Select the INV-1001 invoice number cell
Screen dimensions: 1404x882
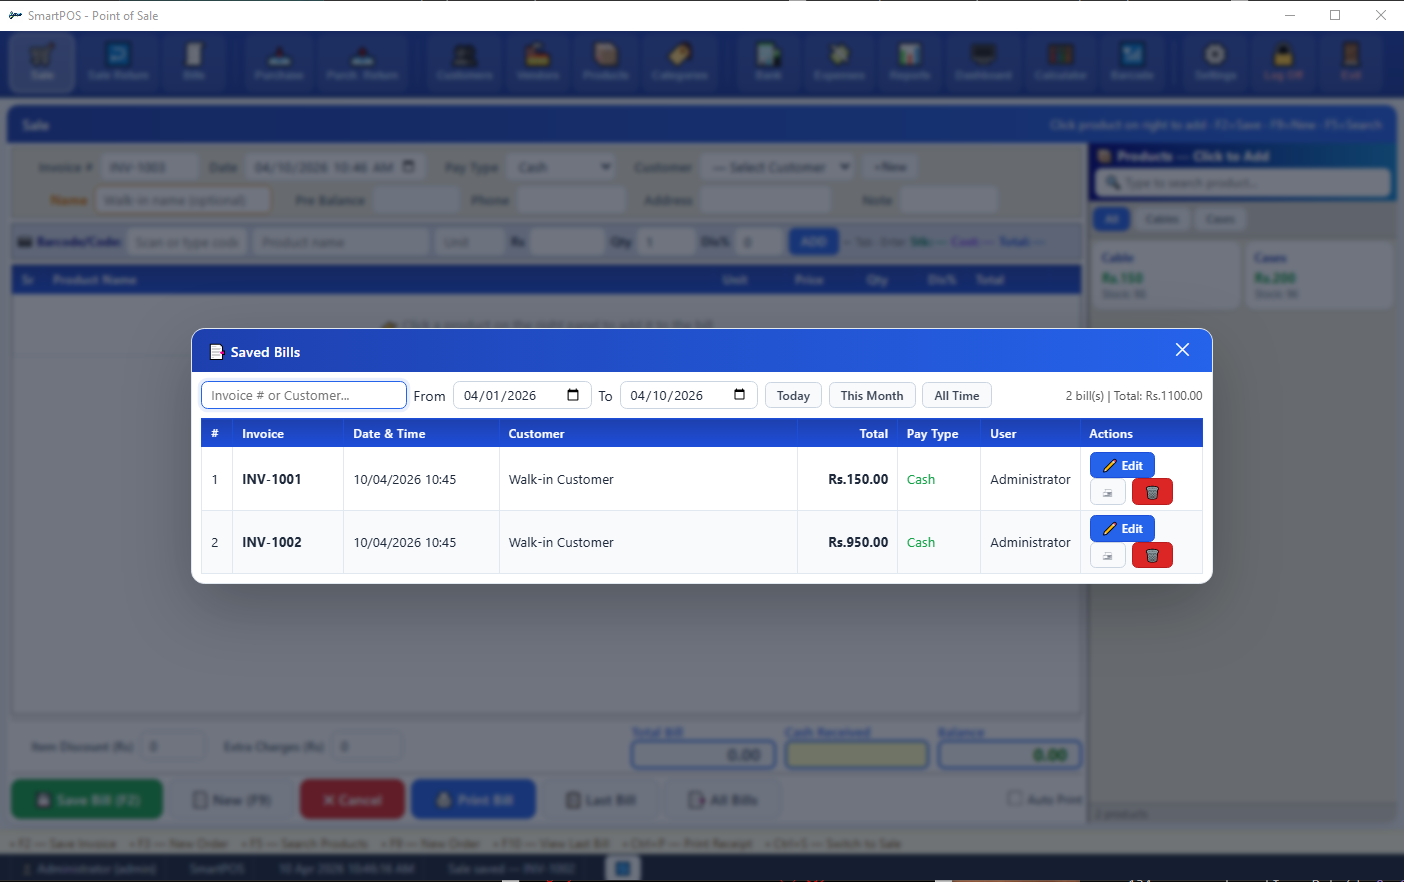[x=272, y=479]
